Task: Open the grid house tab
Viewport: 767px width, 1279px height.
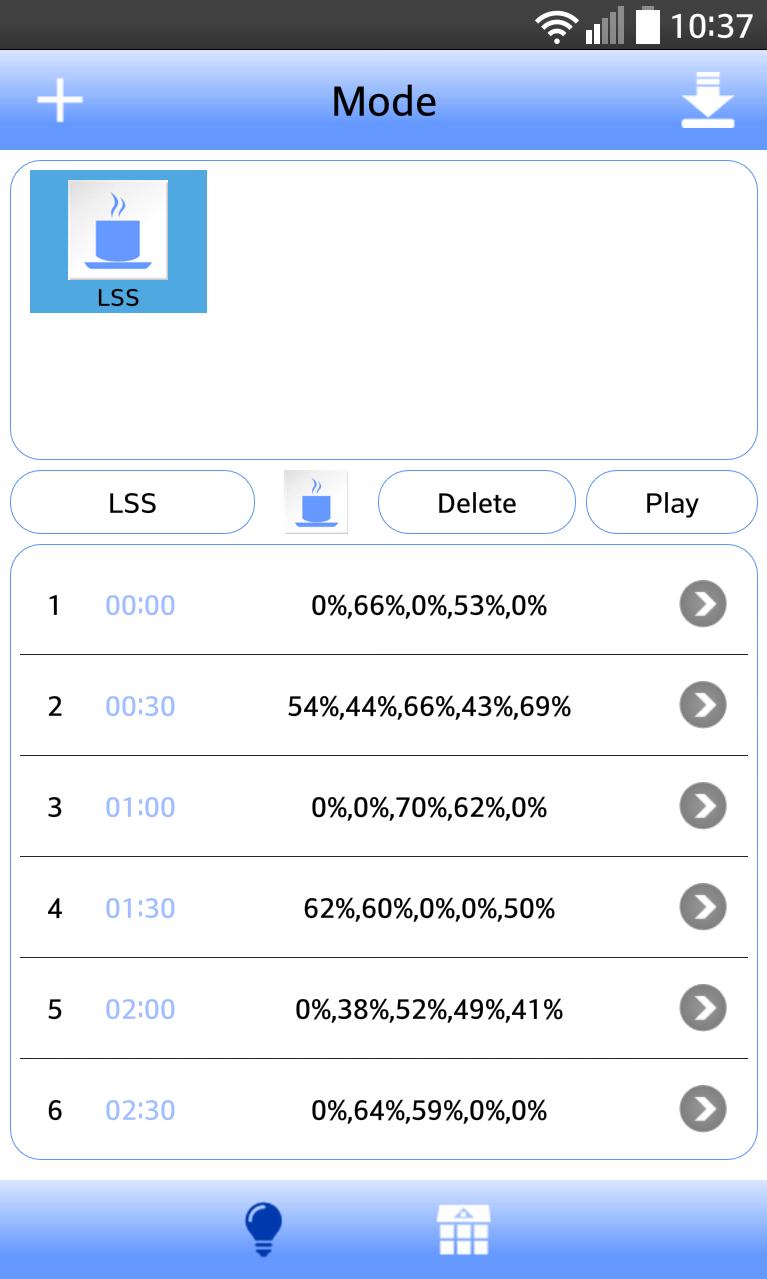Action: point(464,1229)
